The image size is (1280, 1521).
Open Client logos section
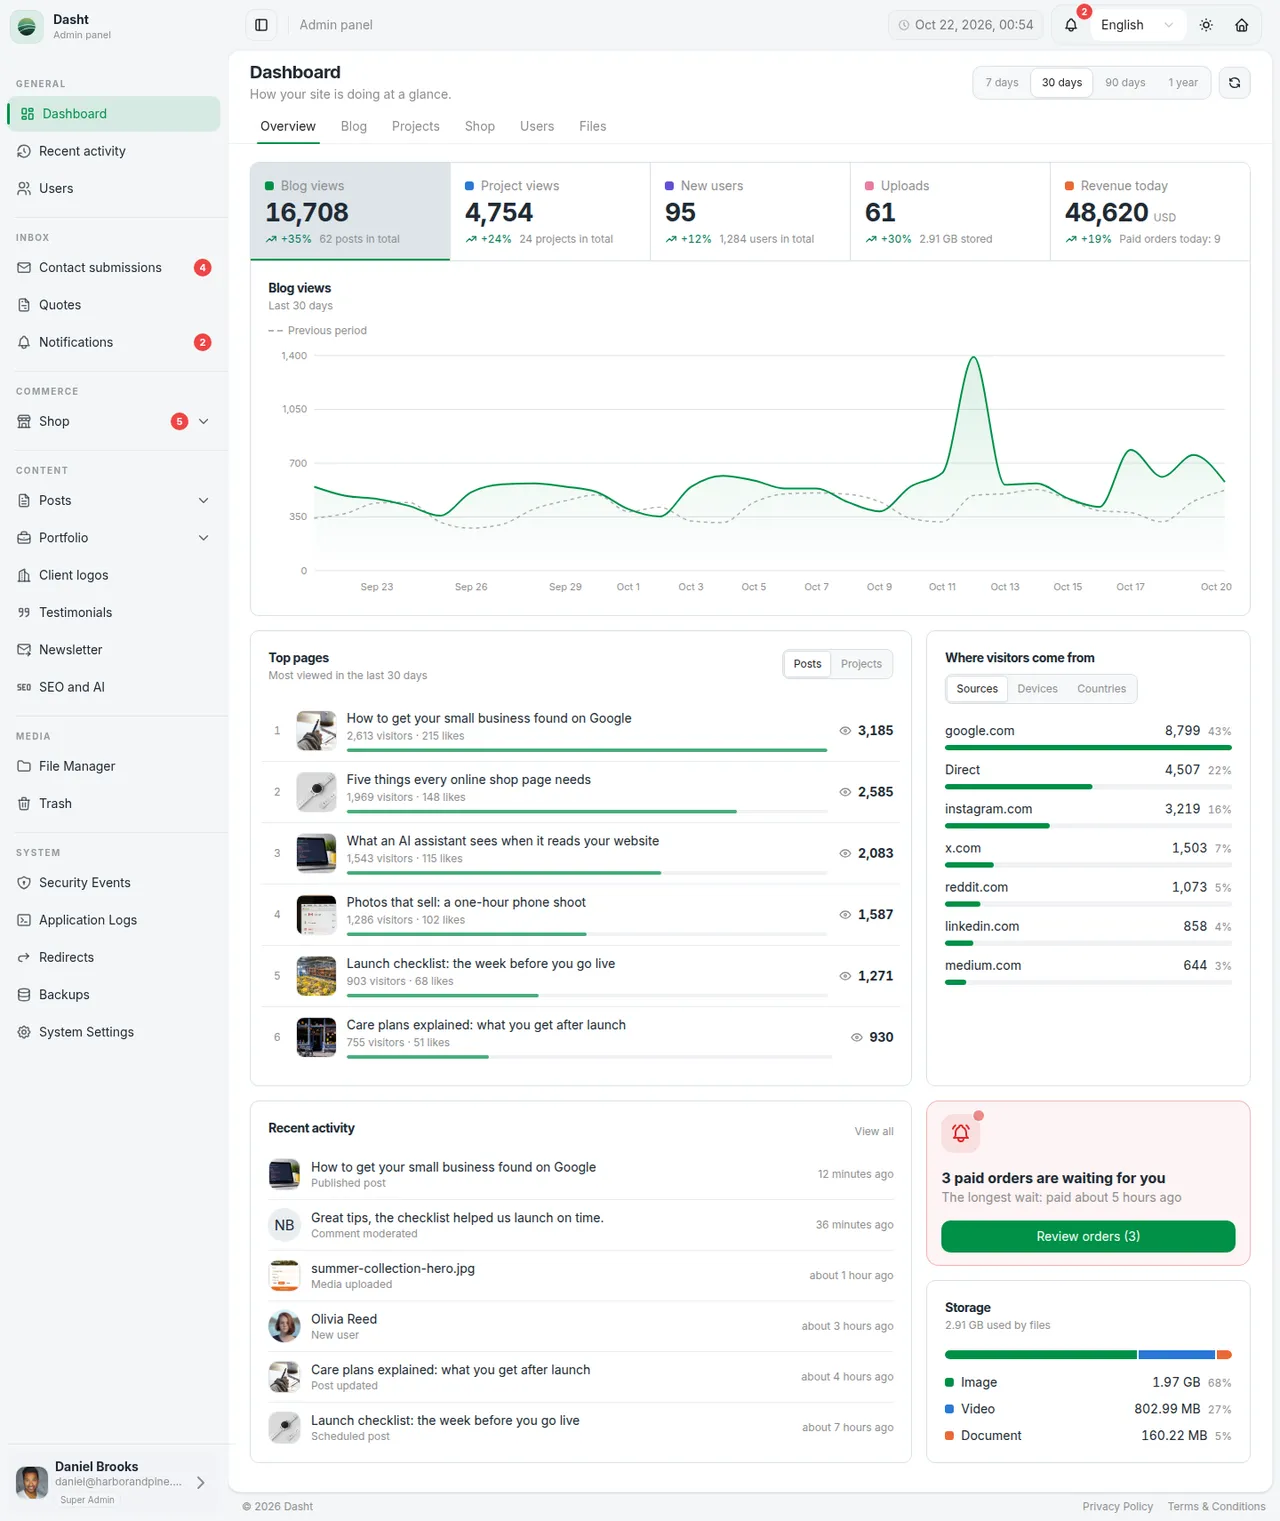click(114, 575)
